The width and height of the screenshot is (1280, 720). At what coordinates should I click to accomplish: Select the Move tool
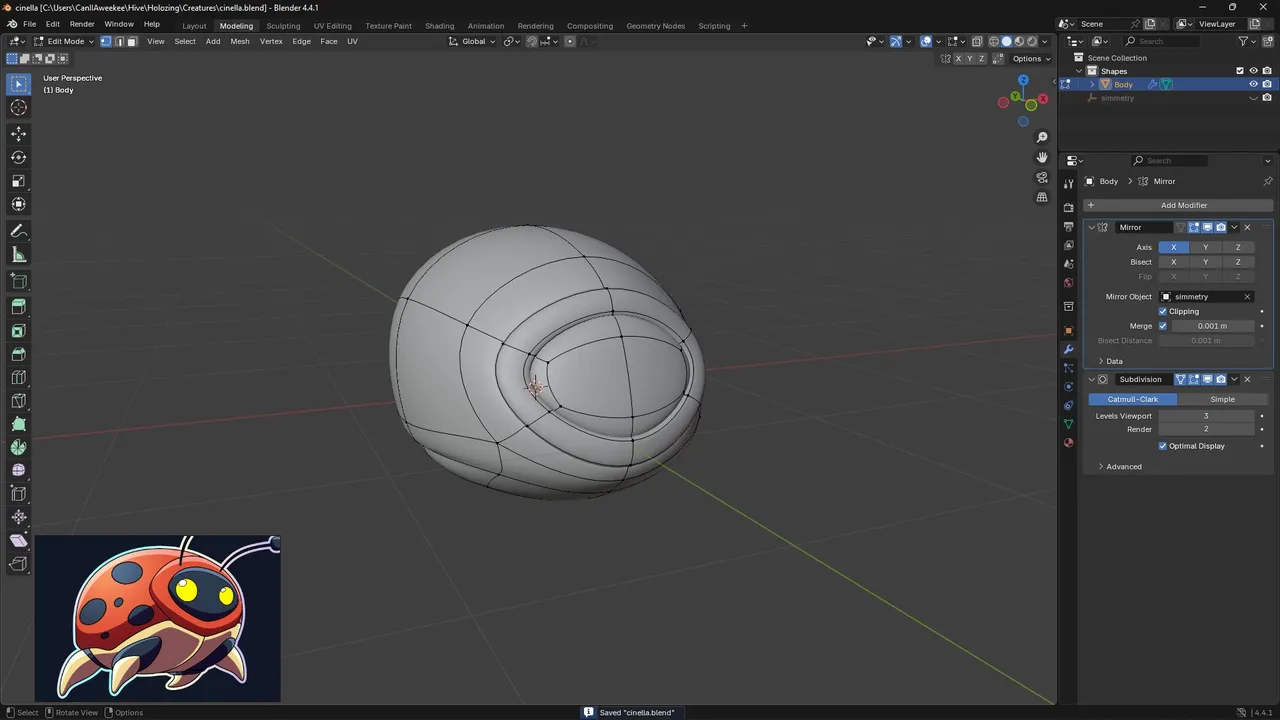click(19, 134)
